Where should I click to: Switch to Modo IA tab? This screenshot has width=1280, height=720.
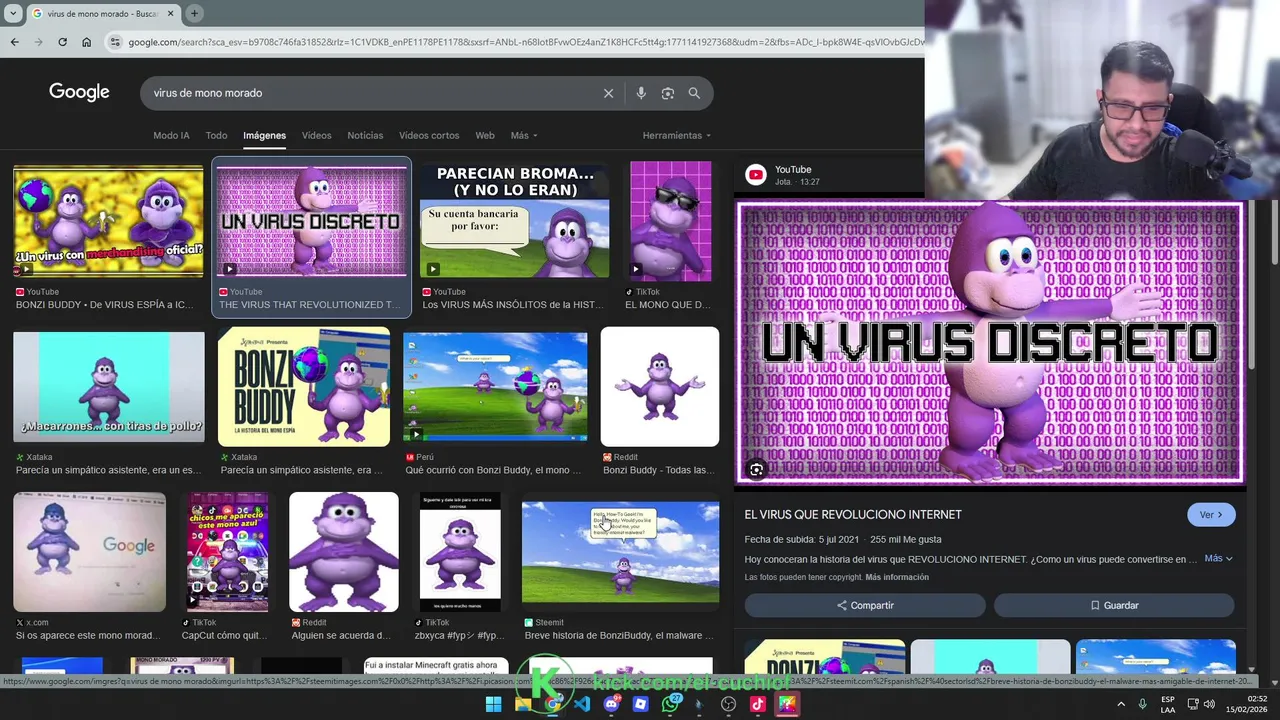coord(171,135)
